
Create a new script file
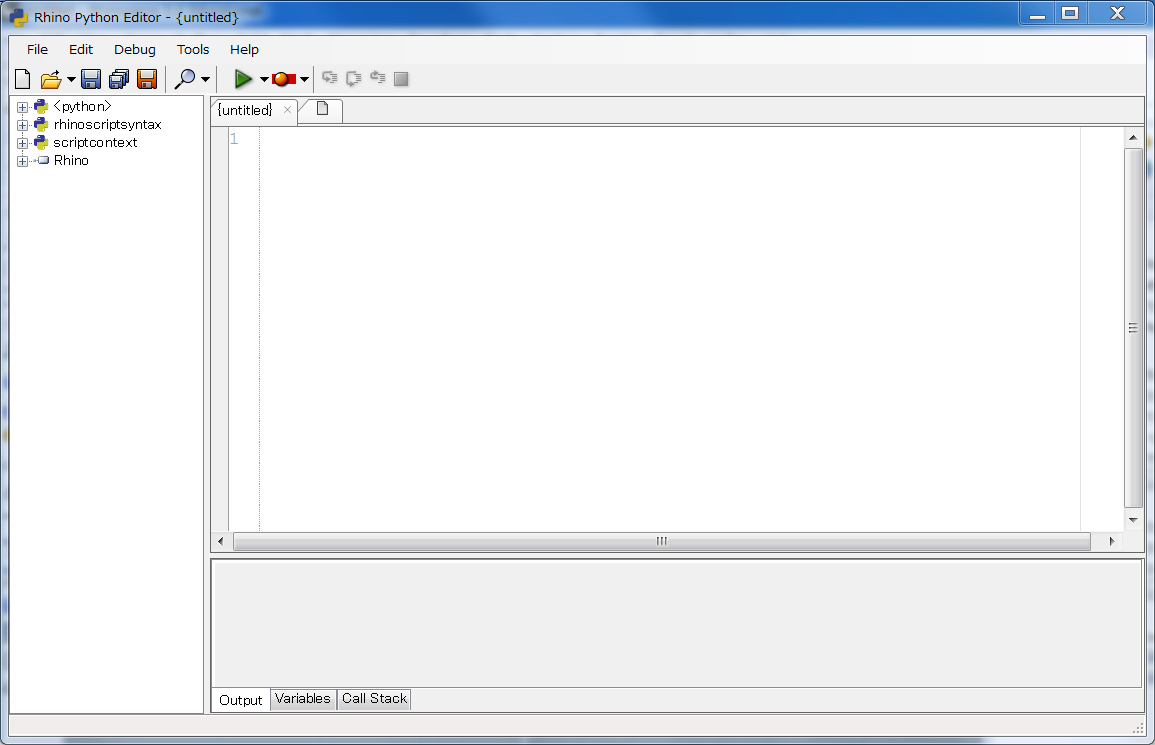coord(21,78)
